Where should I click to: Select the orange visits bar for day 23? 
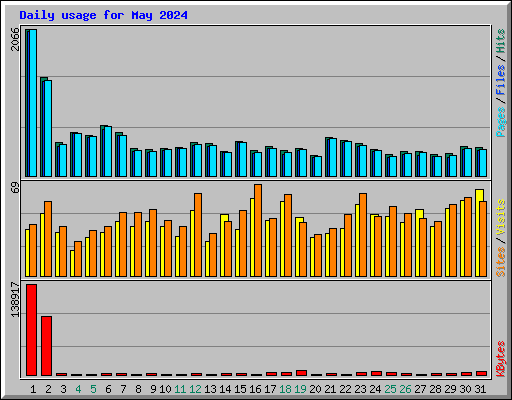[x=363, y=235]
